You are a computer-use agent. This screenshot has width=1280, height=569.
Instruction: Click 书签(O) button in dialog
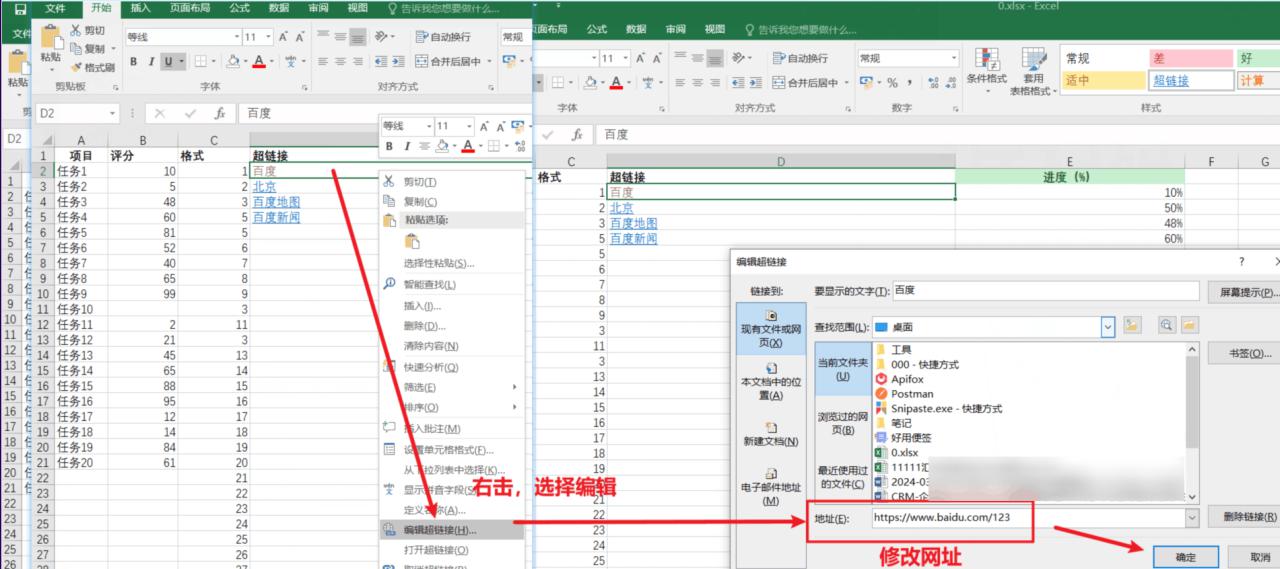click(1244, 354)
